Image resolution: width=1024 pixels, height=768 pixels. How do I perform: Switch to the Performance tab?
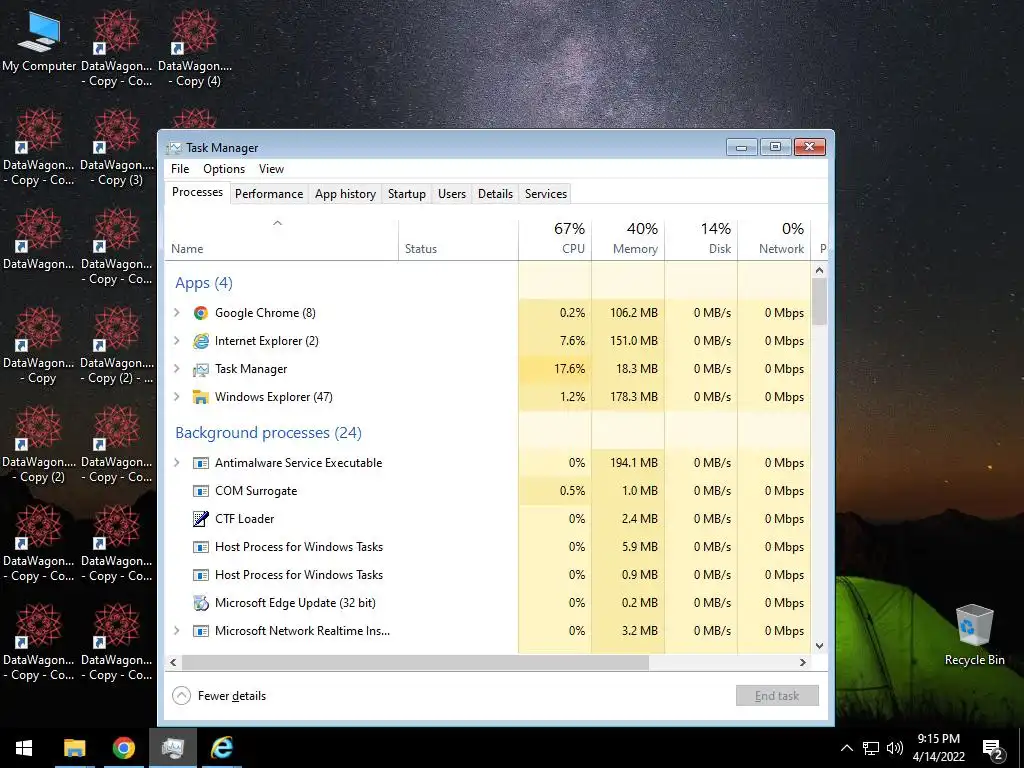tap(269, 194)
